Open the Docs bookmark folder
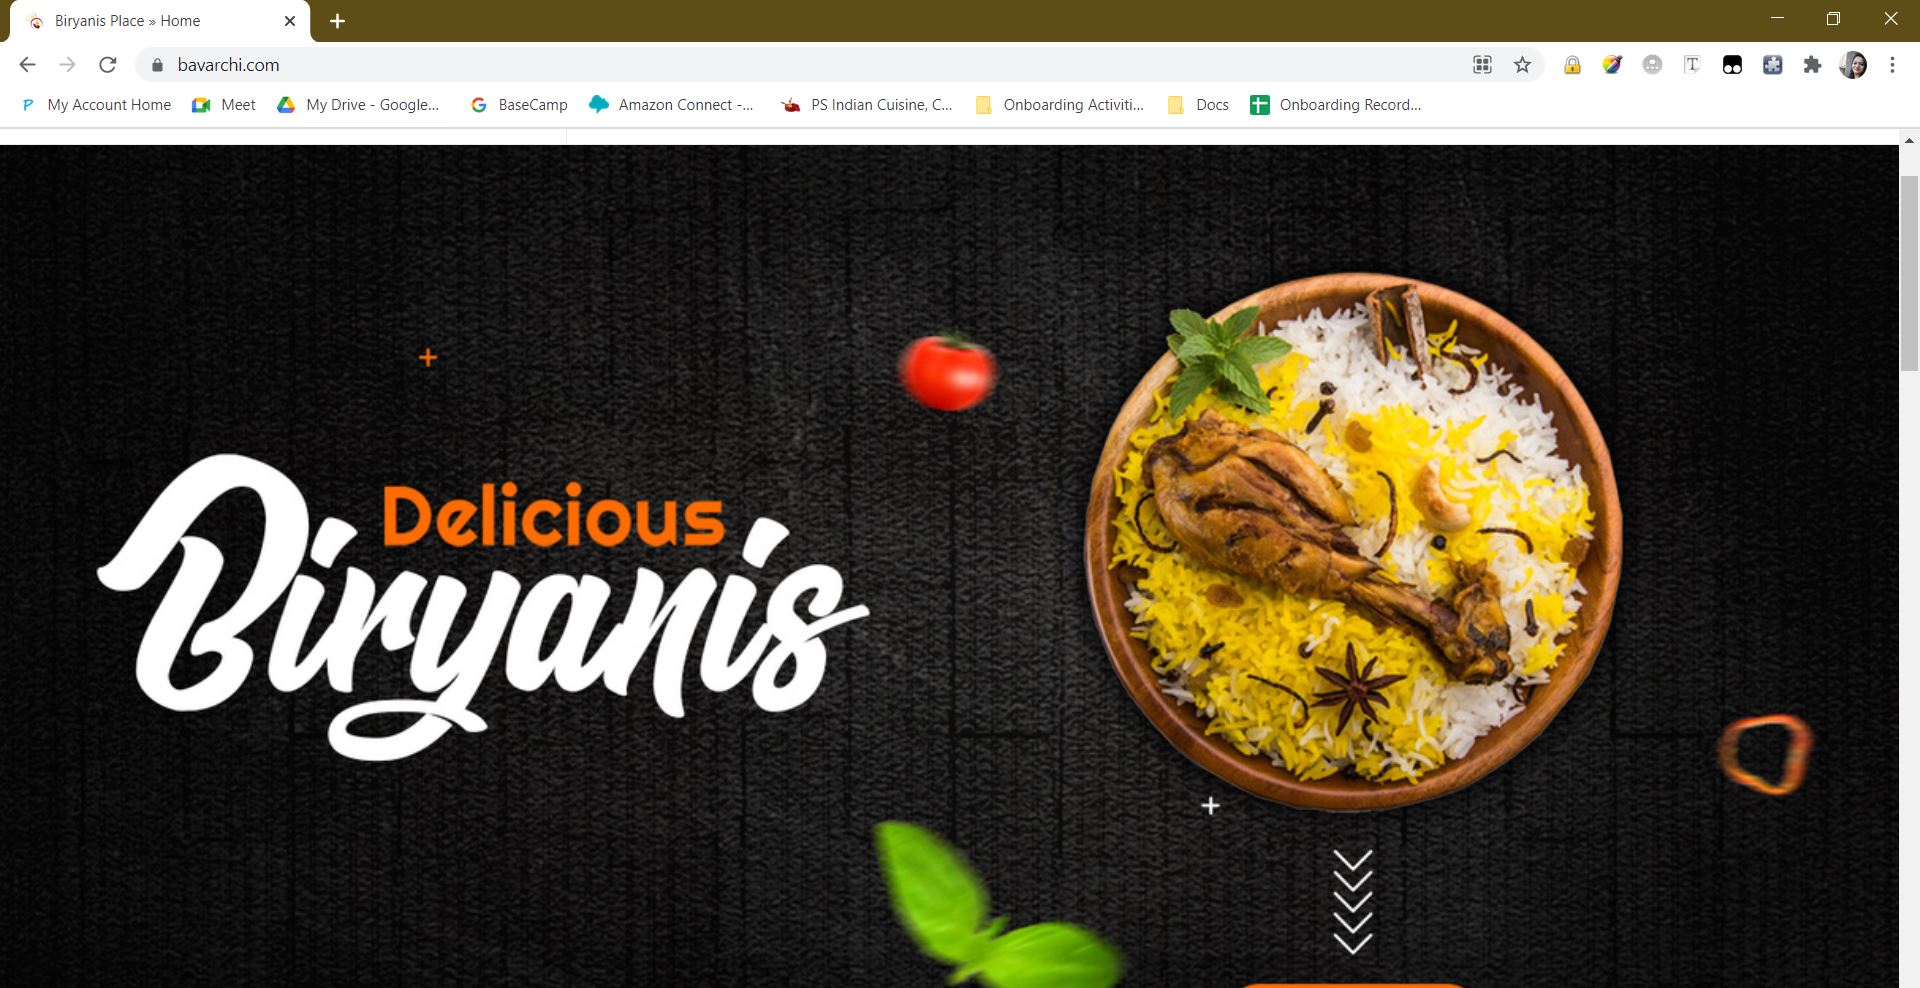This screenshot has height=988, width=1920. 1198,105
